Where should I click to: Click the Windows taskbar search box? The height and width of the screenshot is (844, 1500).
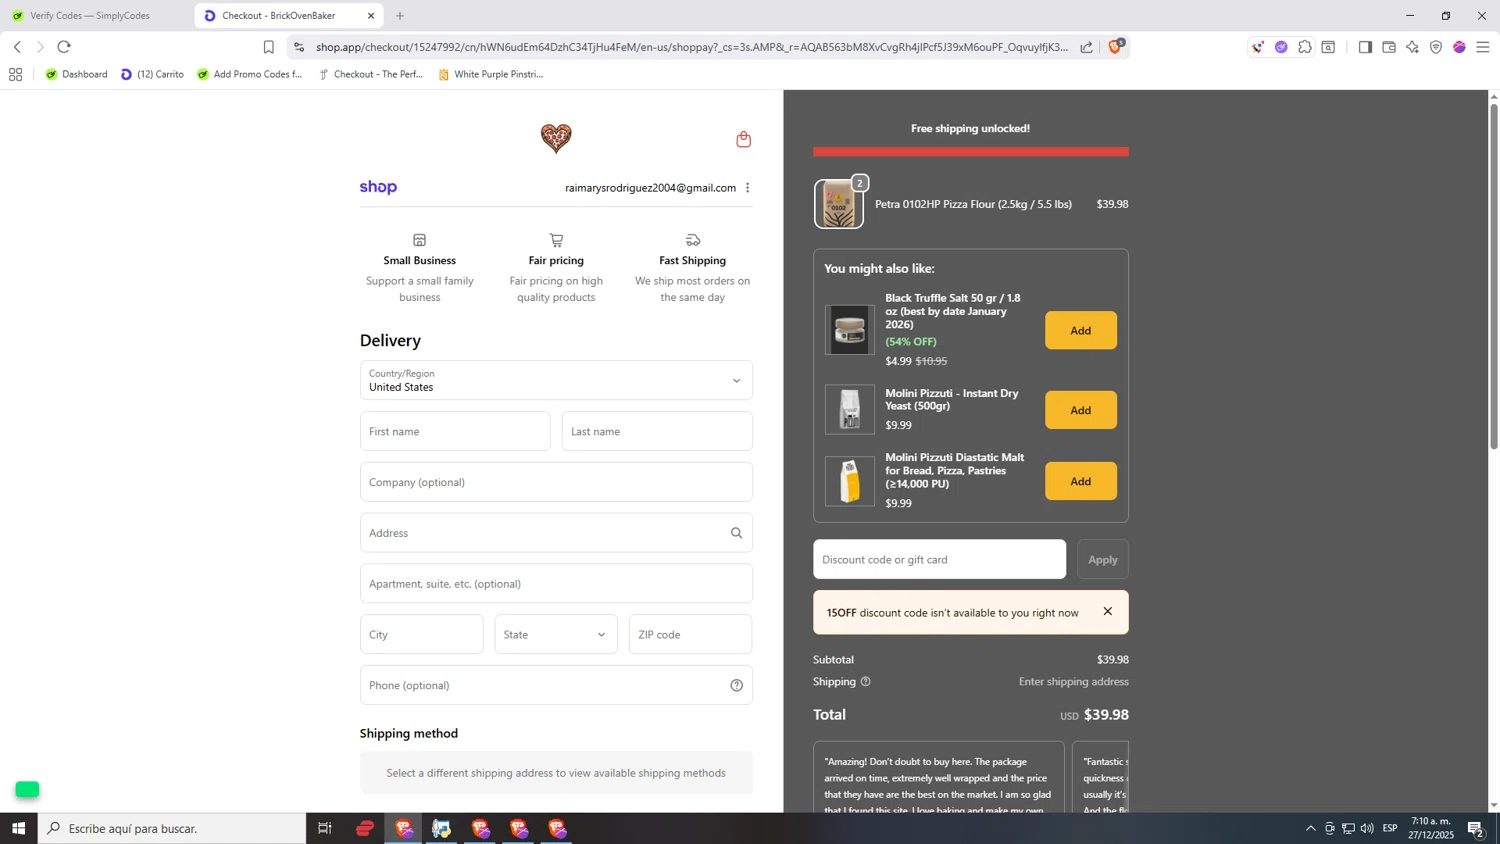(172, 828)
